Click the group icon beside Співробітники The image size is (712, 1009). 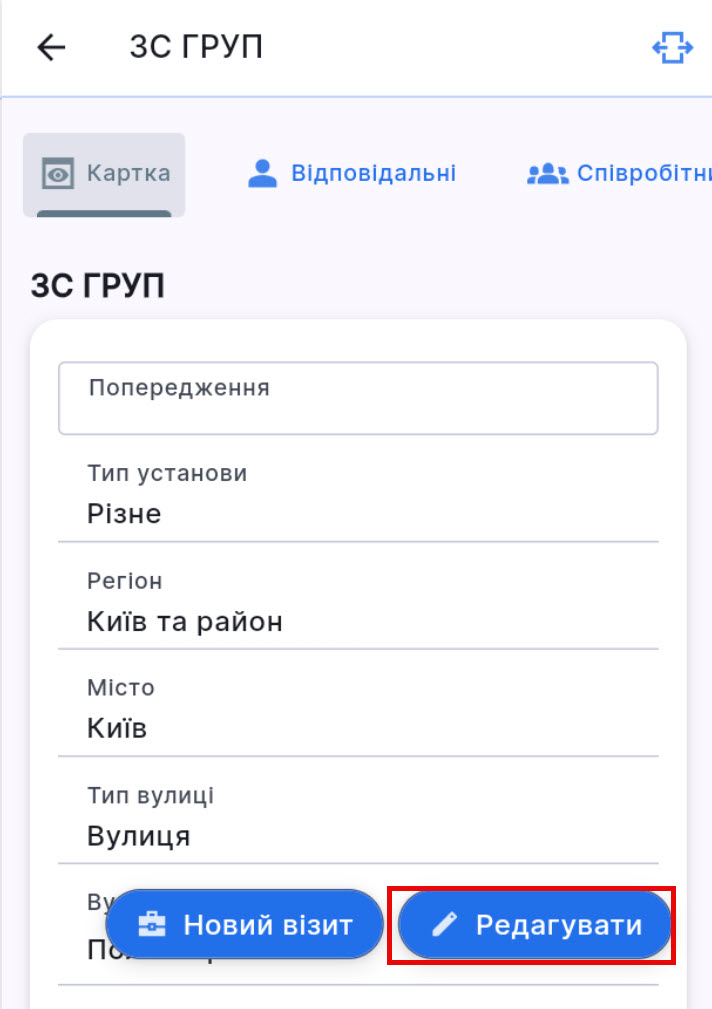[546, 174]
